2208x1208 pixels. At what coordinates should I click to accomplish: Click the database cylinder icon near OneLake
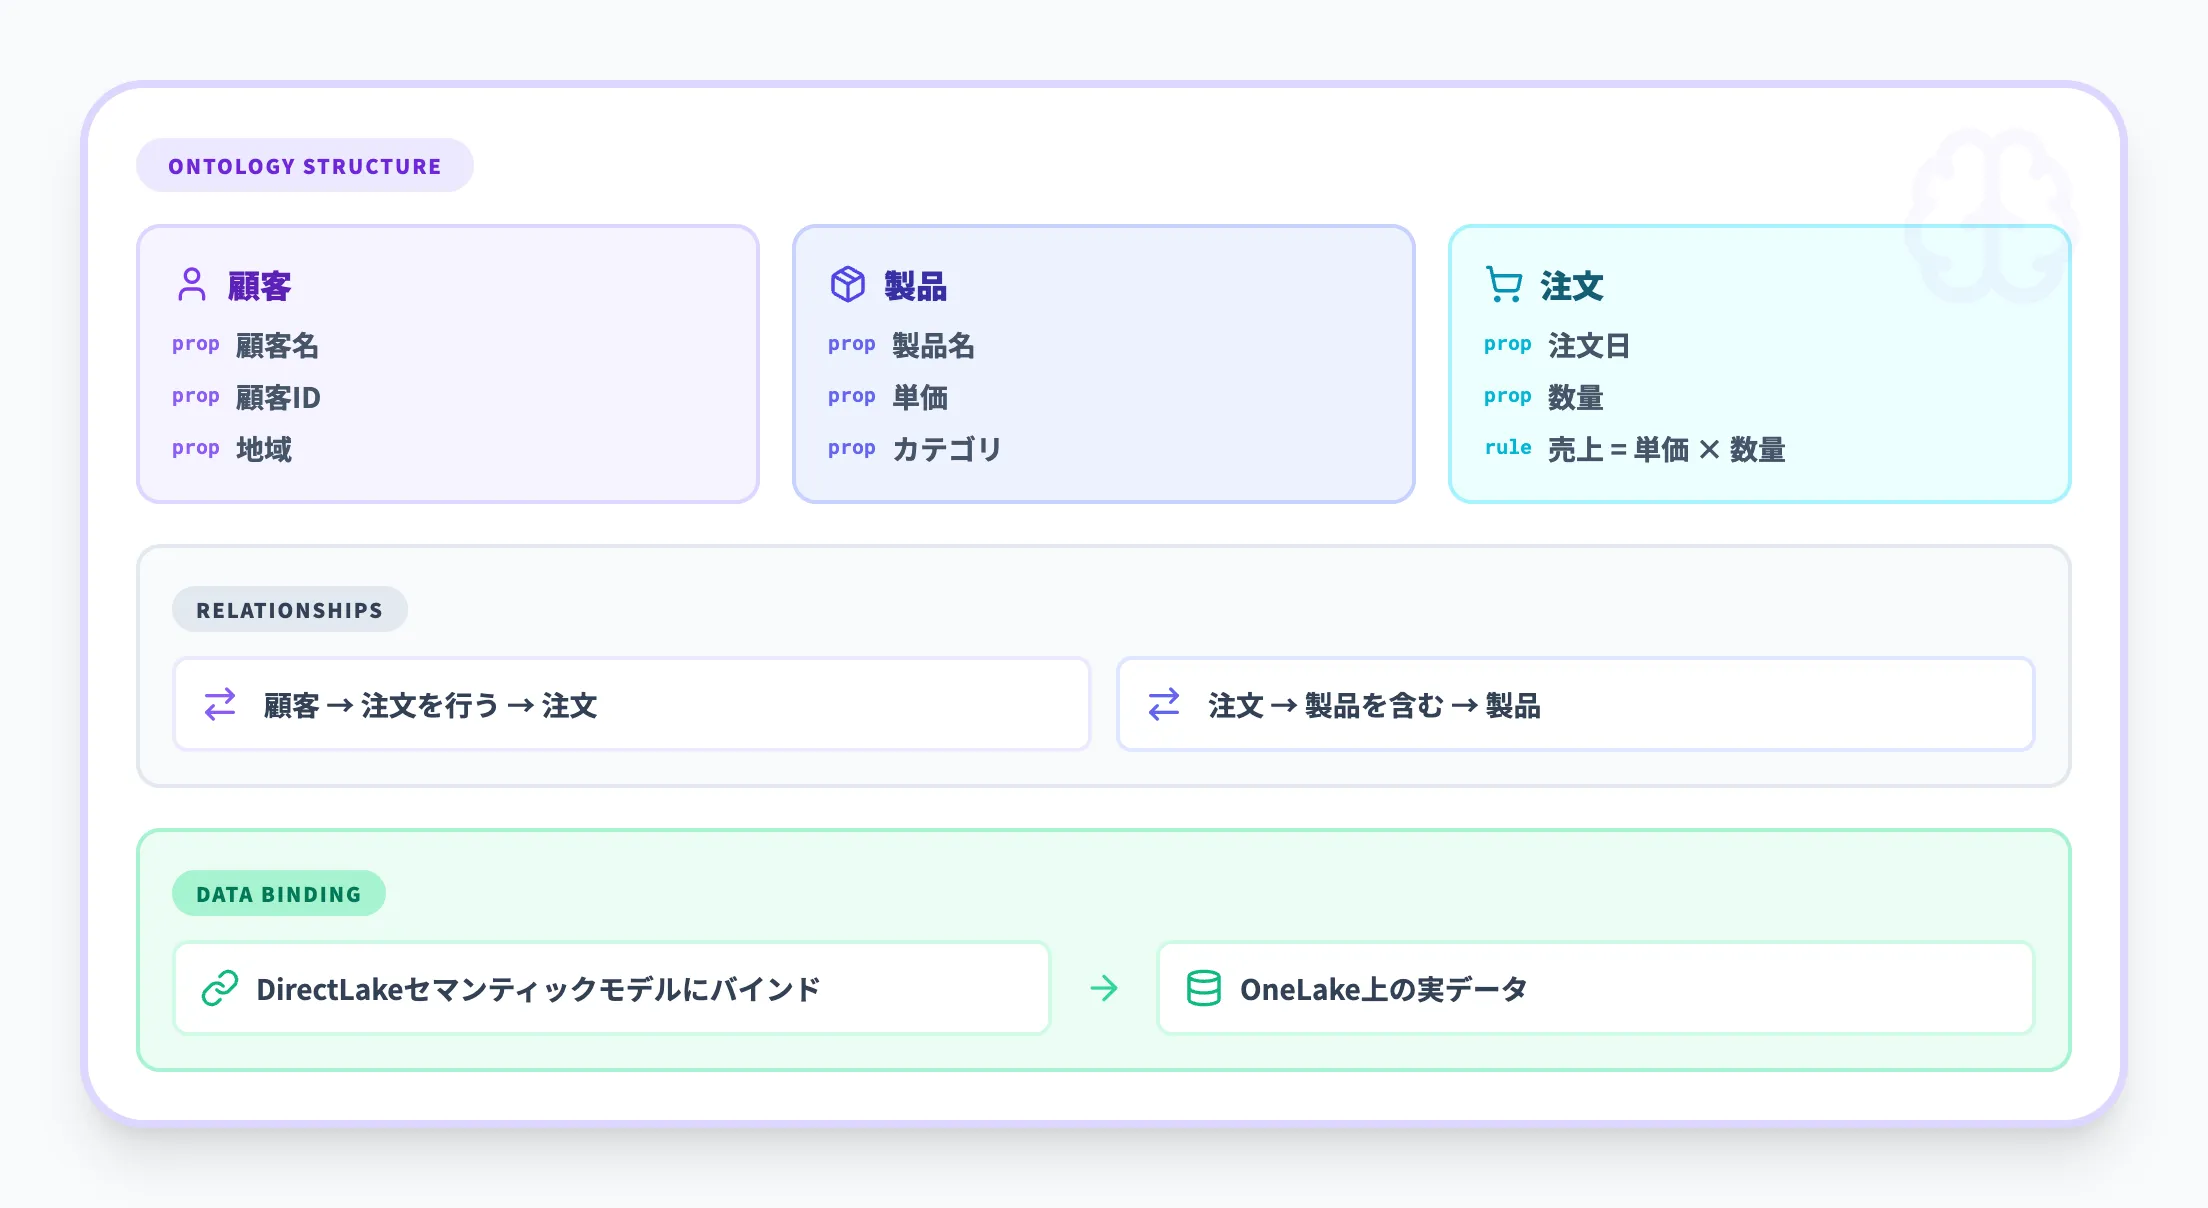(1204, 989)
